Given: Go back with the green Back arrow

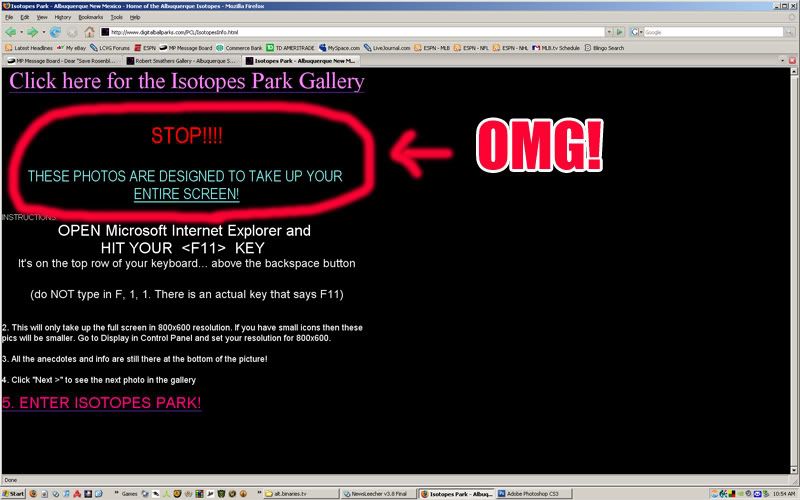Looking at the screenshot, I should tap(10, 32).
